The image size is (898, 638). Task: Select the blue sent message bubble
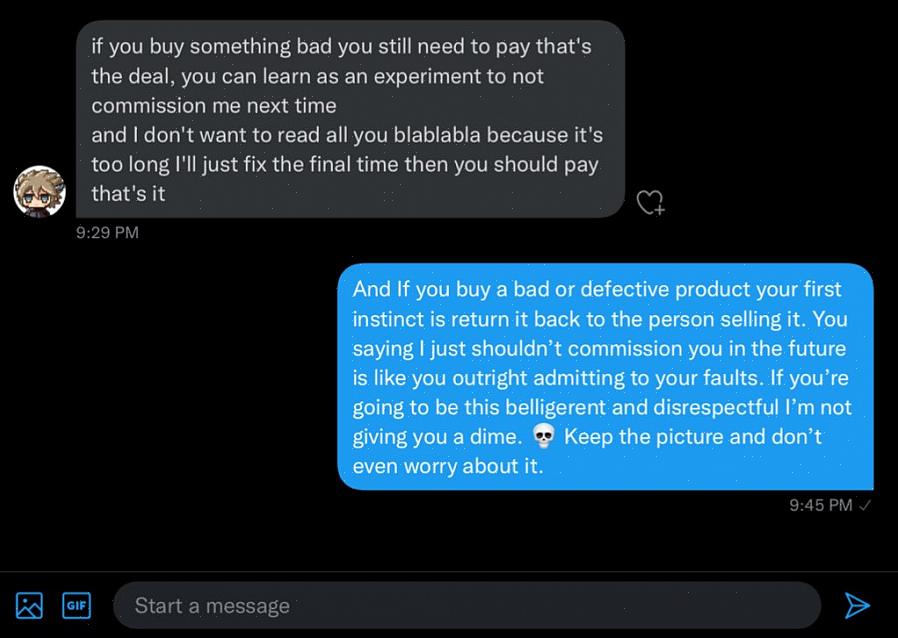[605, 376]
